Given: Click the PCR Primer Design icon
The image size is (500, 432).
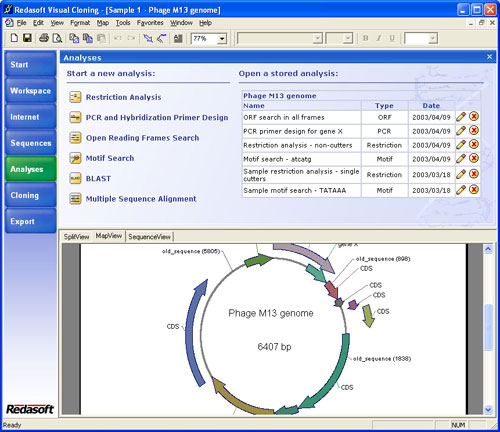Looking at the screenshot, I should [x=75, y=117].
